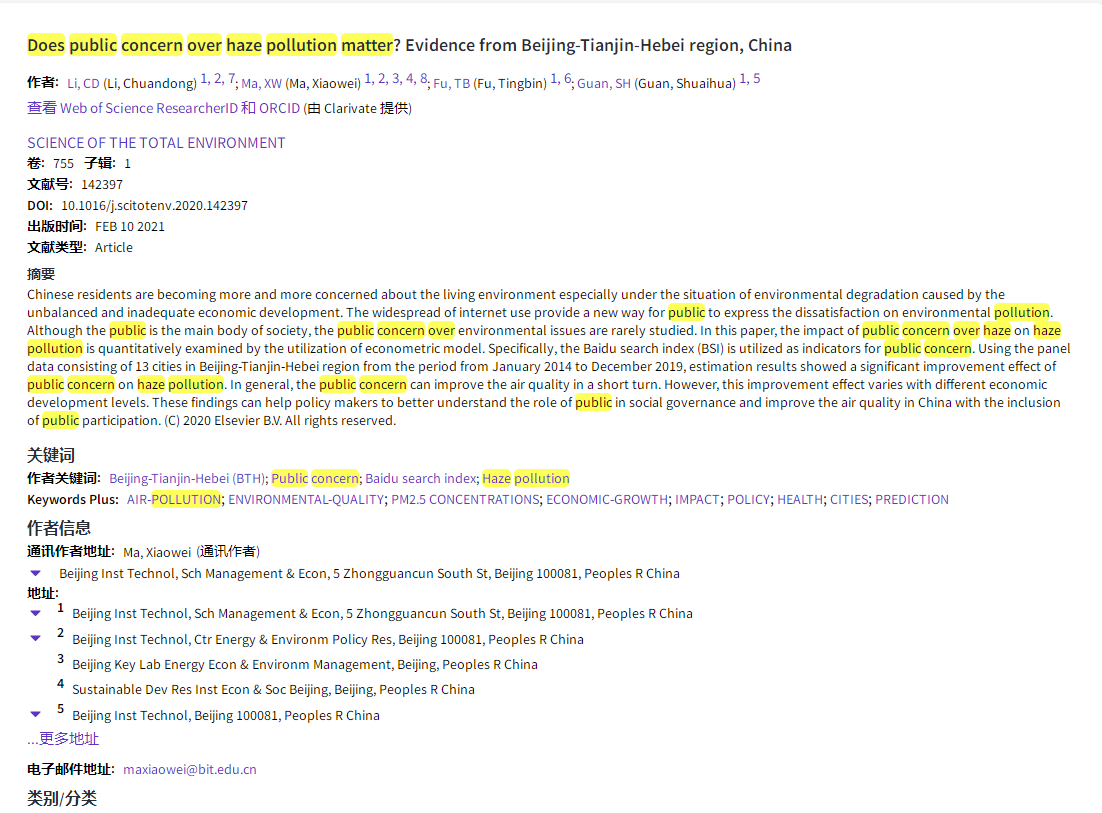Open the AIR-POLLUTION Keywords Plus link

pos(173,499)
